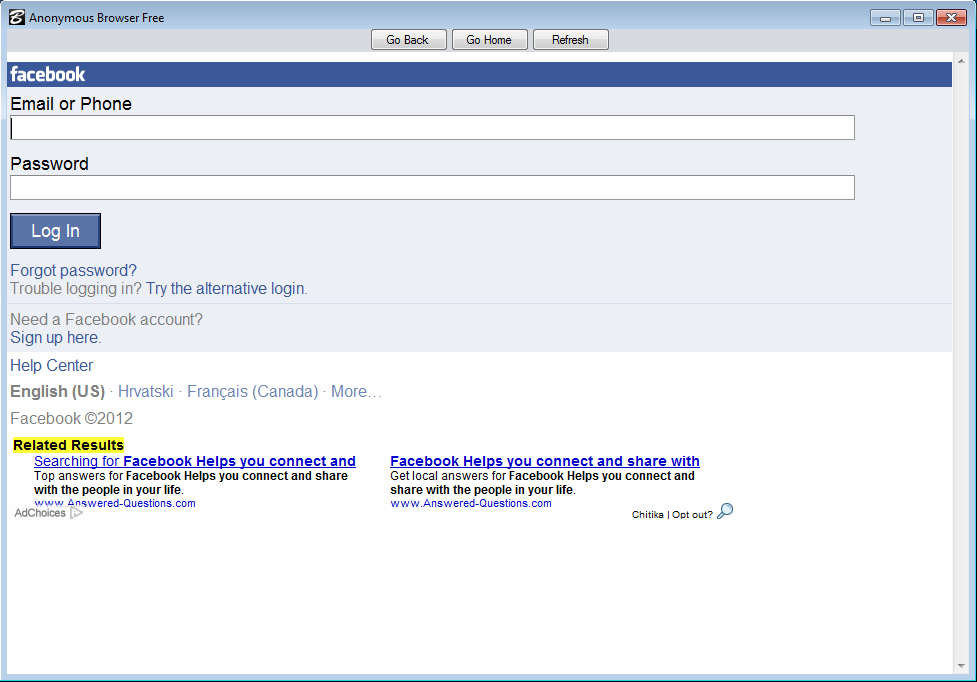Open the More… languages link
Image resolution: width=977 pixels, height=682 pixels.
(x=356, y=392)
